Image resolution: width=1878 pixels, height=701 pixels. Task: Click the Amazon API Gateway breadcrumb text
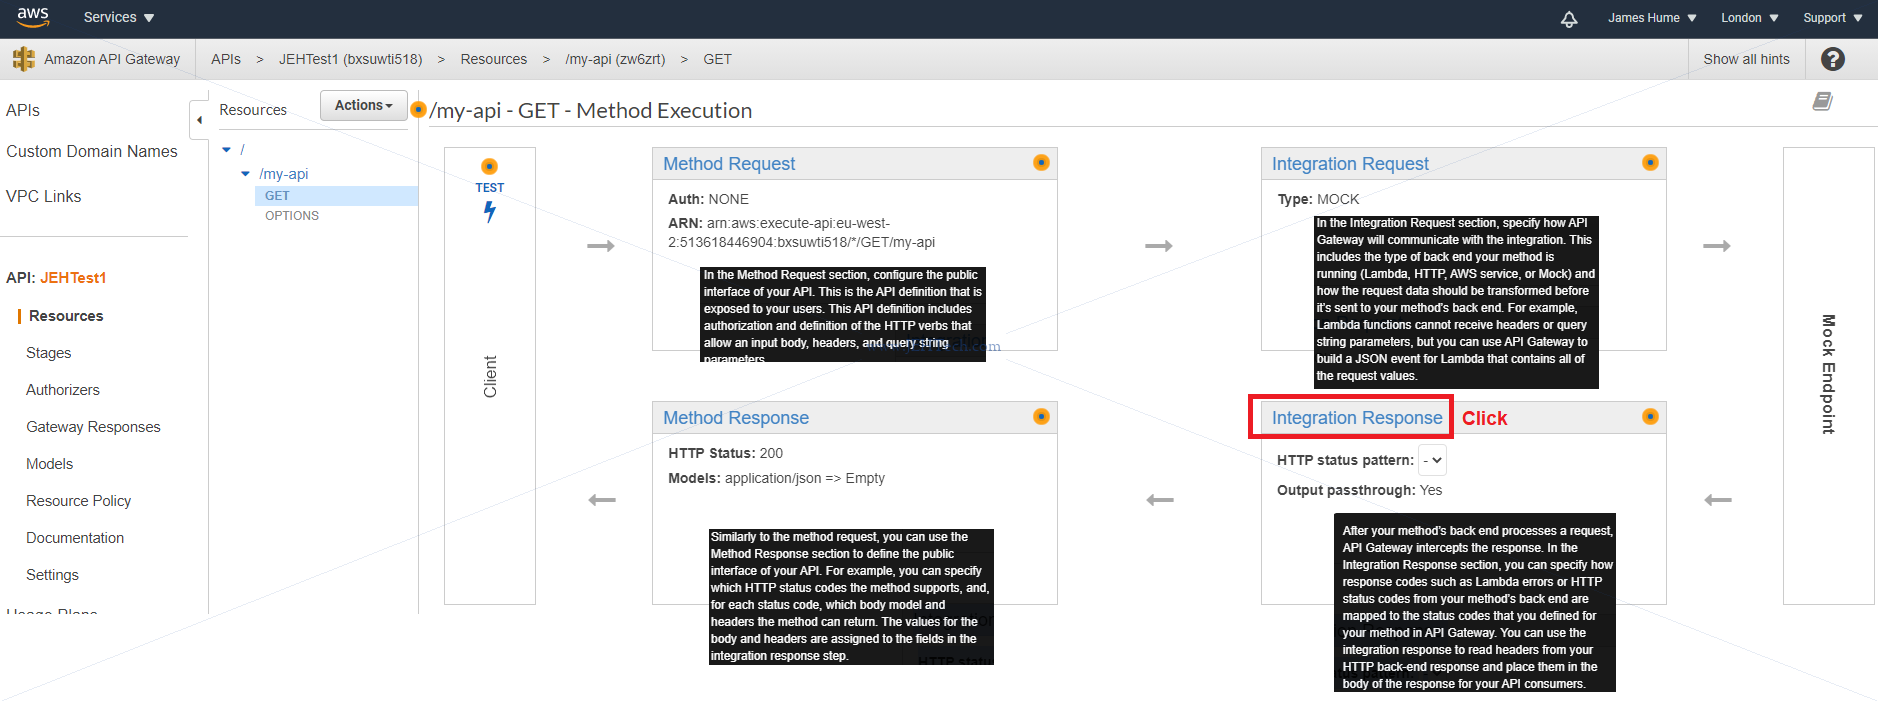pos(112,59)
